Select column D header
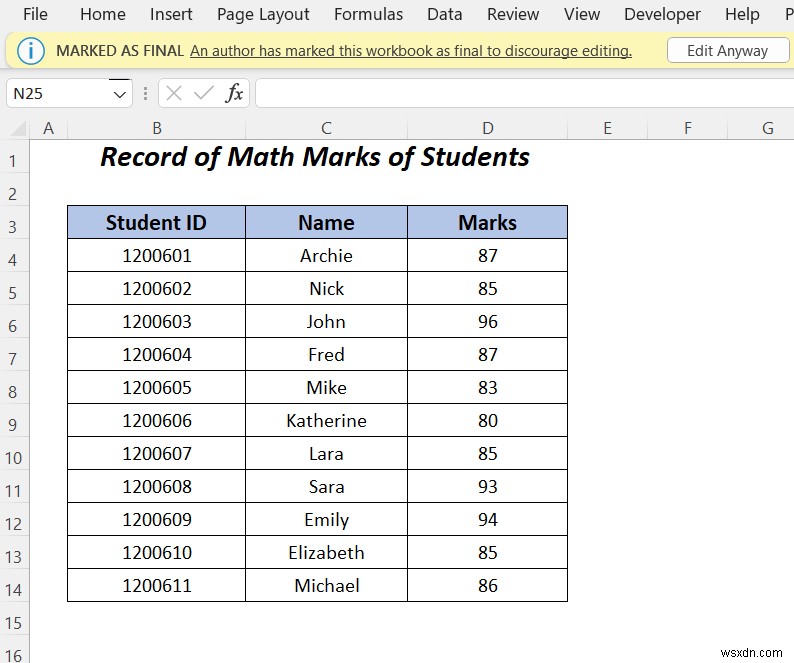The image size is (794, 663). pyautogui.click(x=487, y=128)
